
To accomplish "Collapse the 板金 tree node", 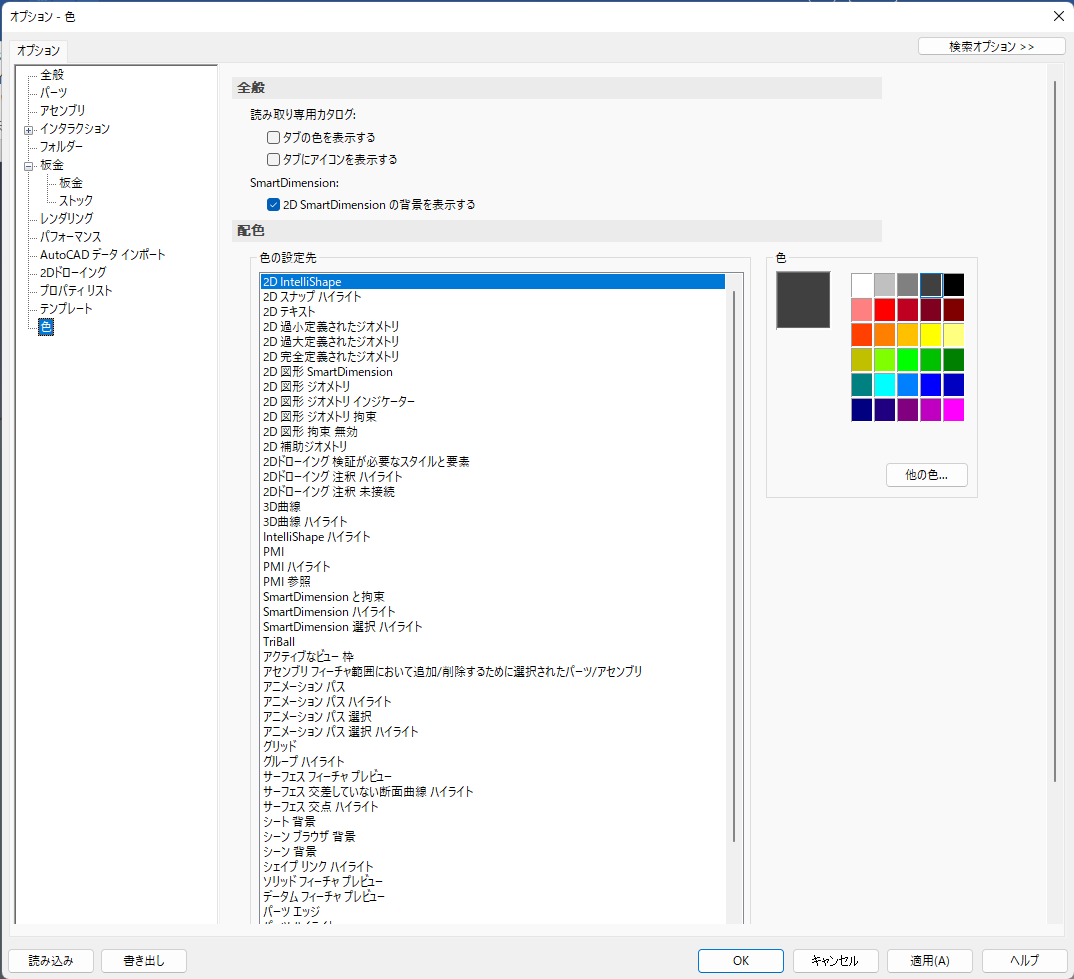I will 28,165.
